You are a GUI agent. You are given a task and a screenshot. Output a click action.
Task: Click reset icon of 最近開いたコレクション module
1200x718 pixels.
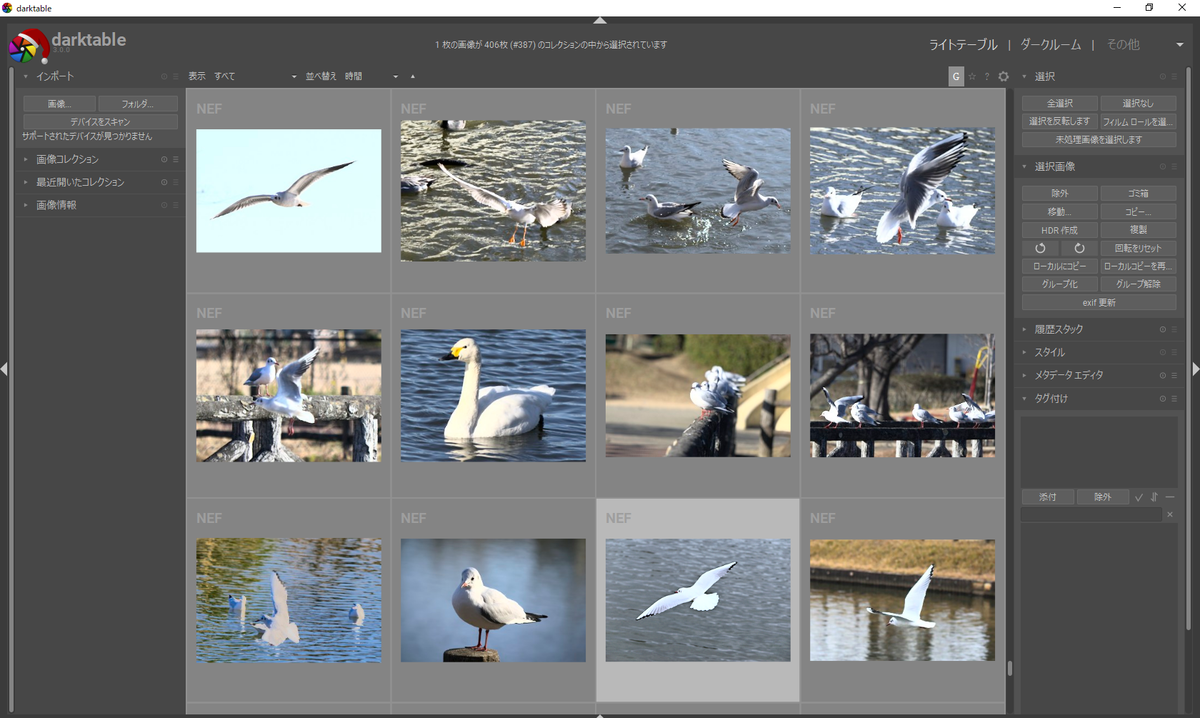164,182
